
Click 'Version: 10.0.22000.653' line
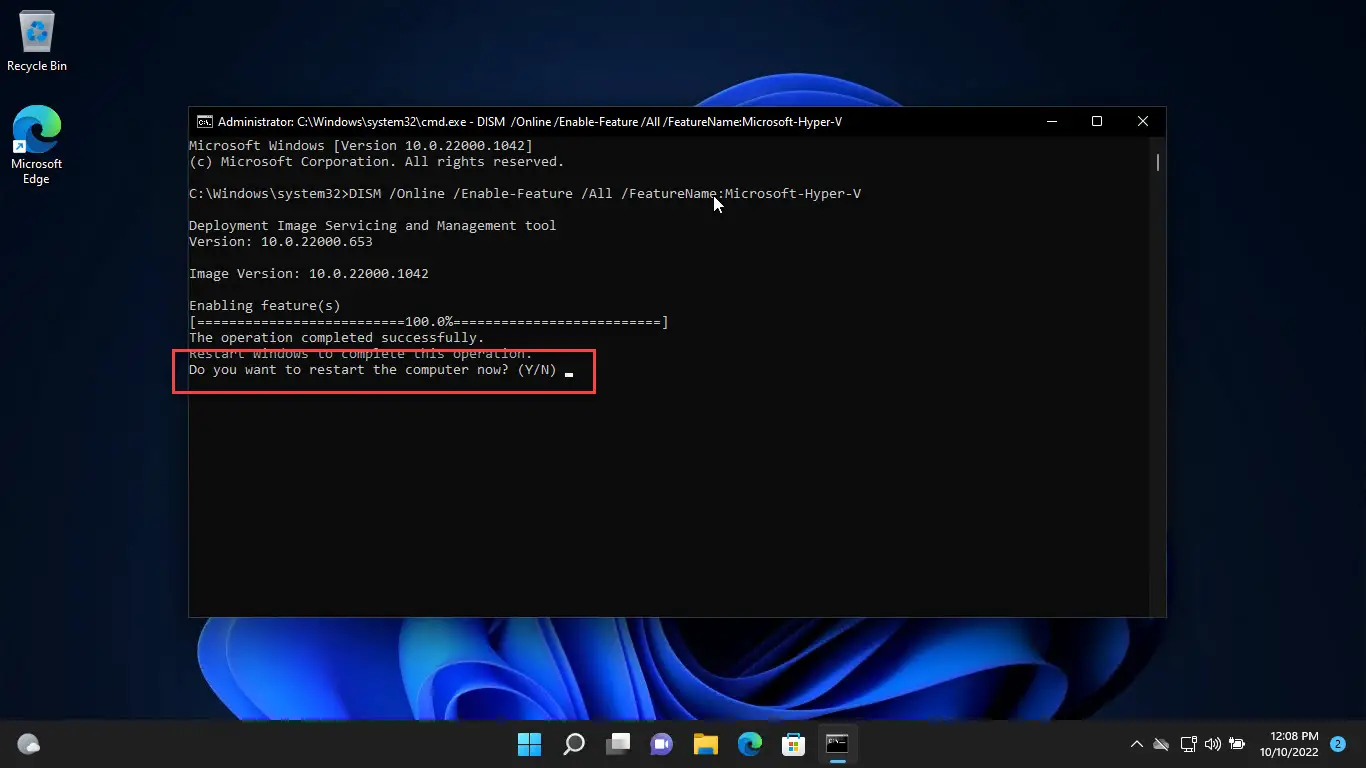281,242
